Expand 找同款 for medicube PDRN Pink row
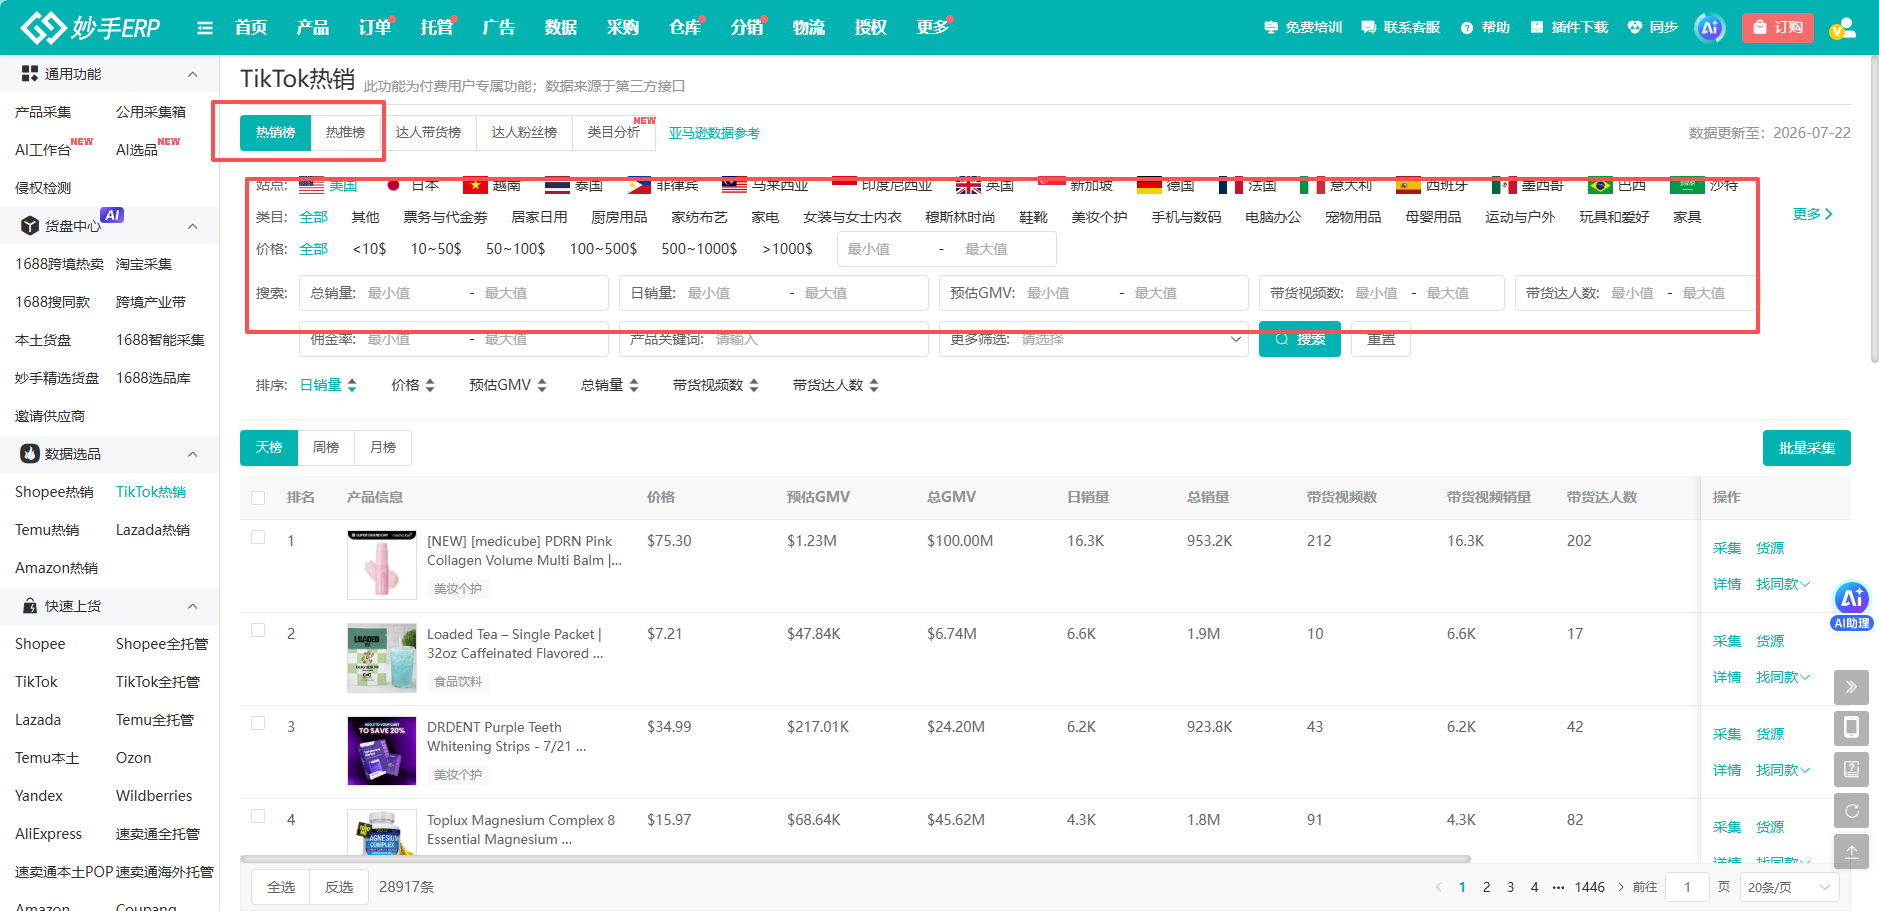 tap(1783, 584)
